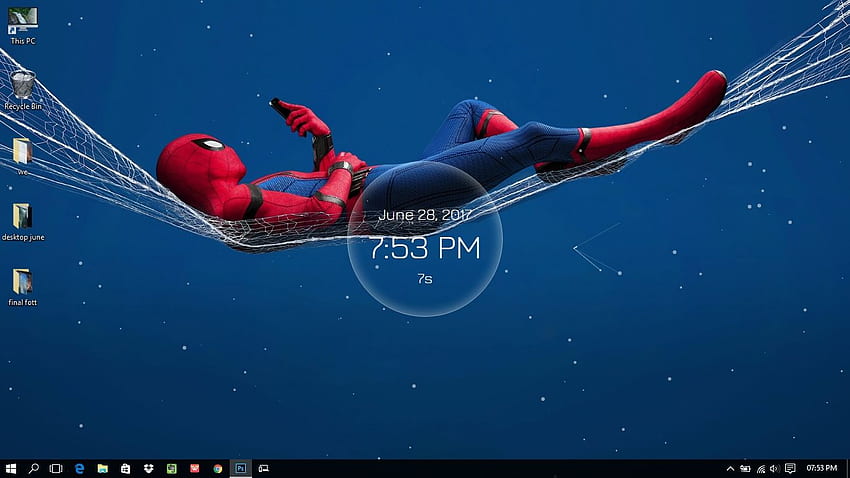This screenshot has height=478, width=850.
Task: Open the Microsoft Store taskbar icon
Action: coord(125,469)
